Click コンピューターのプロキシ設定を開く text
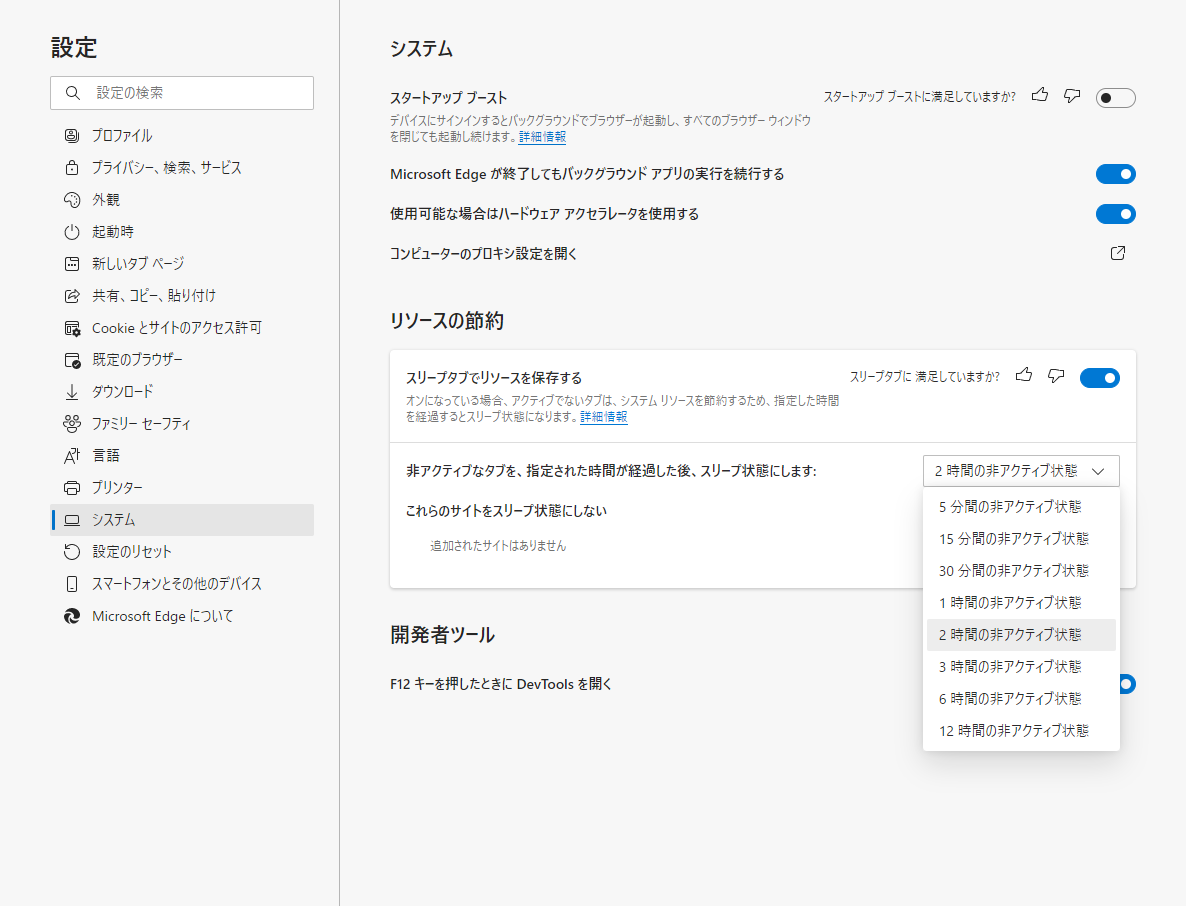1186x906 pixels. (x=484, y=254)
